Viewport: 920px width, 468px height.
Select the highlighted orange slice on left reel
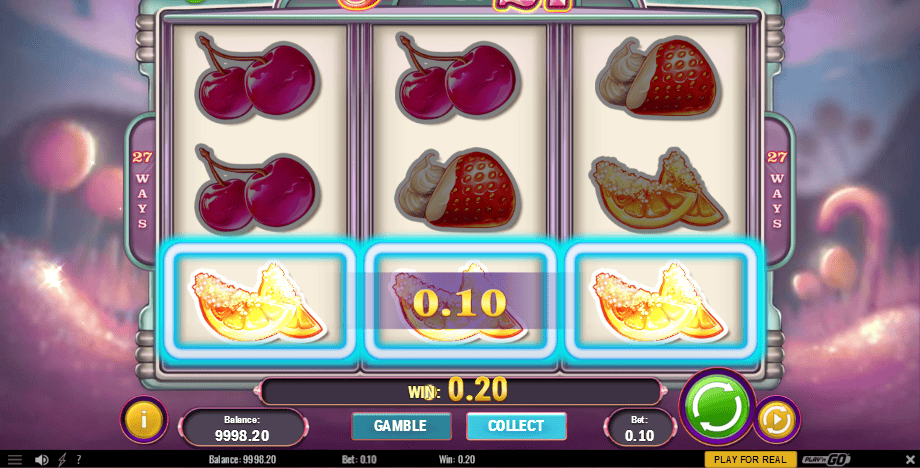(259, 301)
